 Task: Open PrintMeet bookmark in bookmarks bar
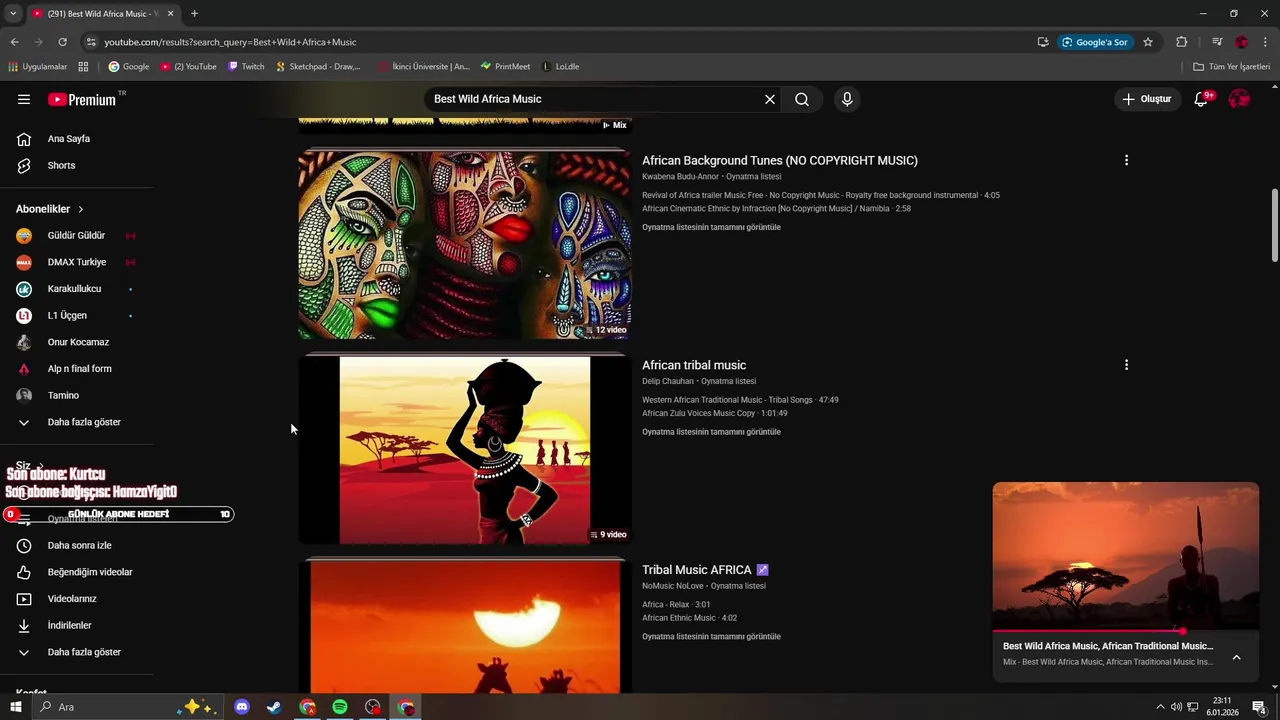(505, 67)
